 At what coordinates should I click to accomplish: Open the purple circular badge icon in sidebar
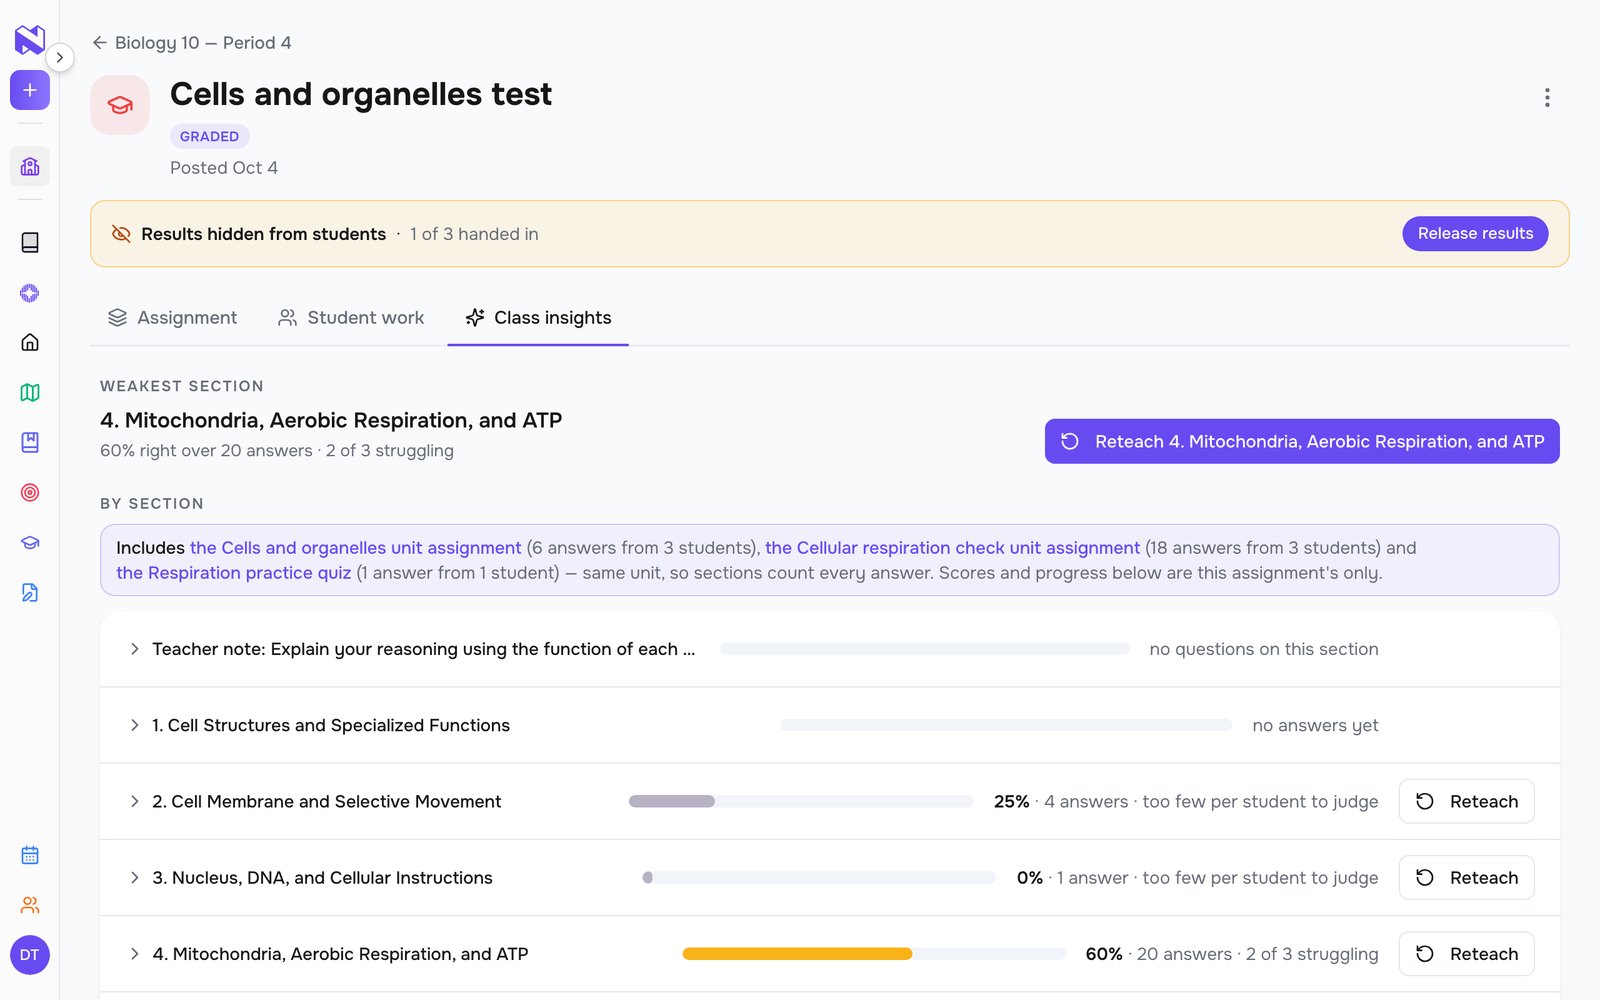[x=30, y=292]
